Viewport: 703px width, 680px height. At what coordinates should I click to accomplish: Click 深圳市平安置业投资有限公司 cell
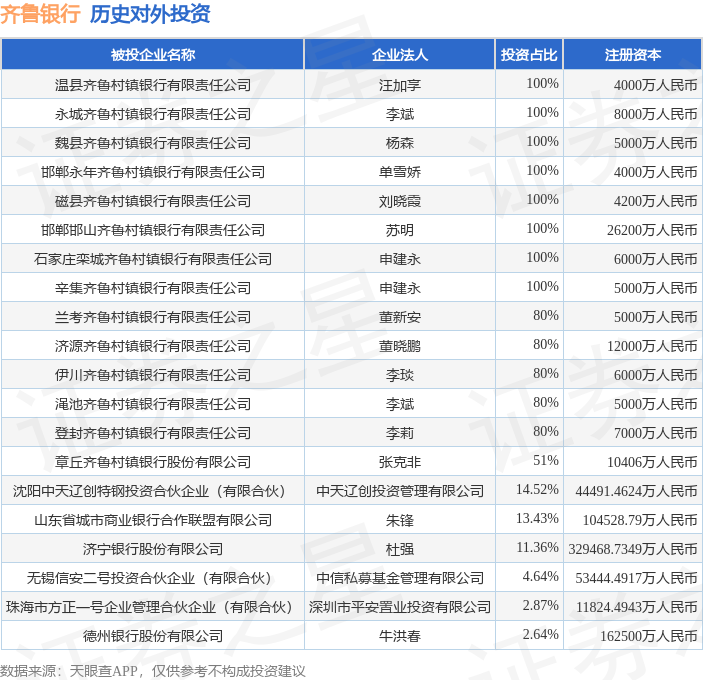click(x=399, y=606)
